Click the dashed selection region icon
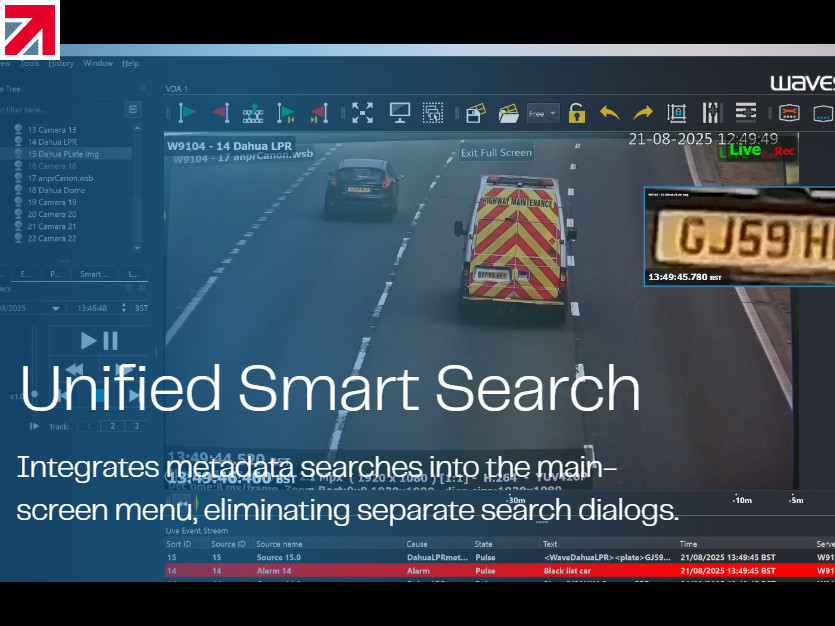This screenshot has height=626, width=835. click(x=432, y=113)
